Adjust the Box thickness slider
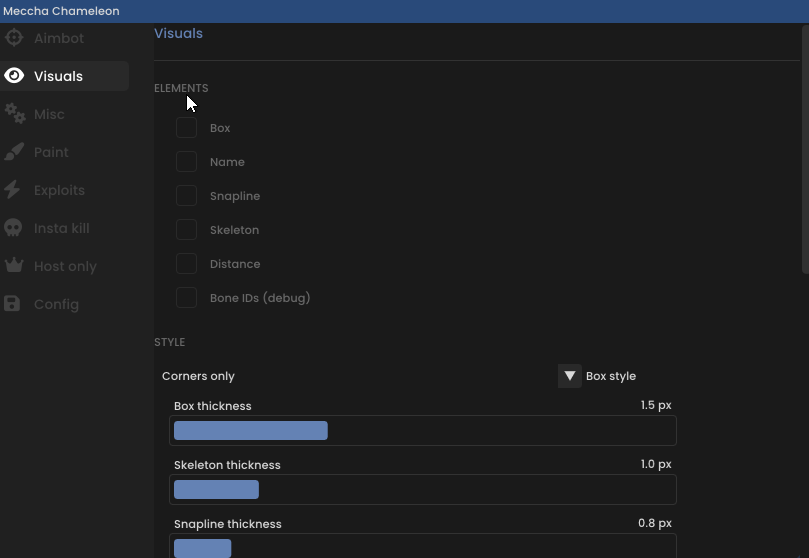Screen dimensions: 809x558 click(423, 431)
